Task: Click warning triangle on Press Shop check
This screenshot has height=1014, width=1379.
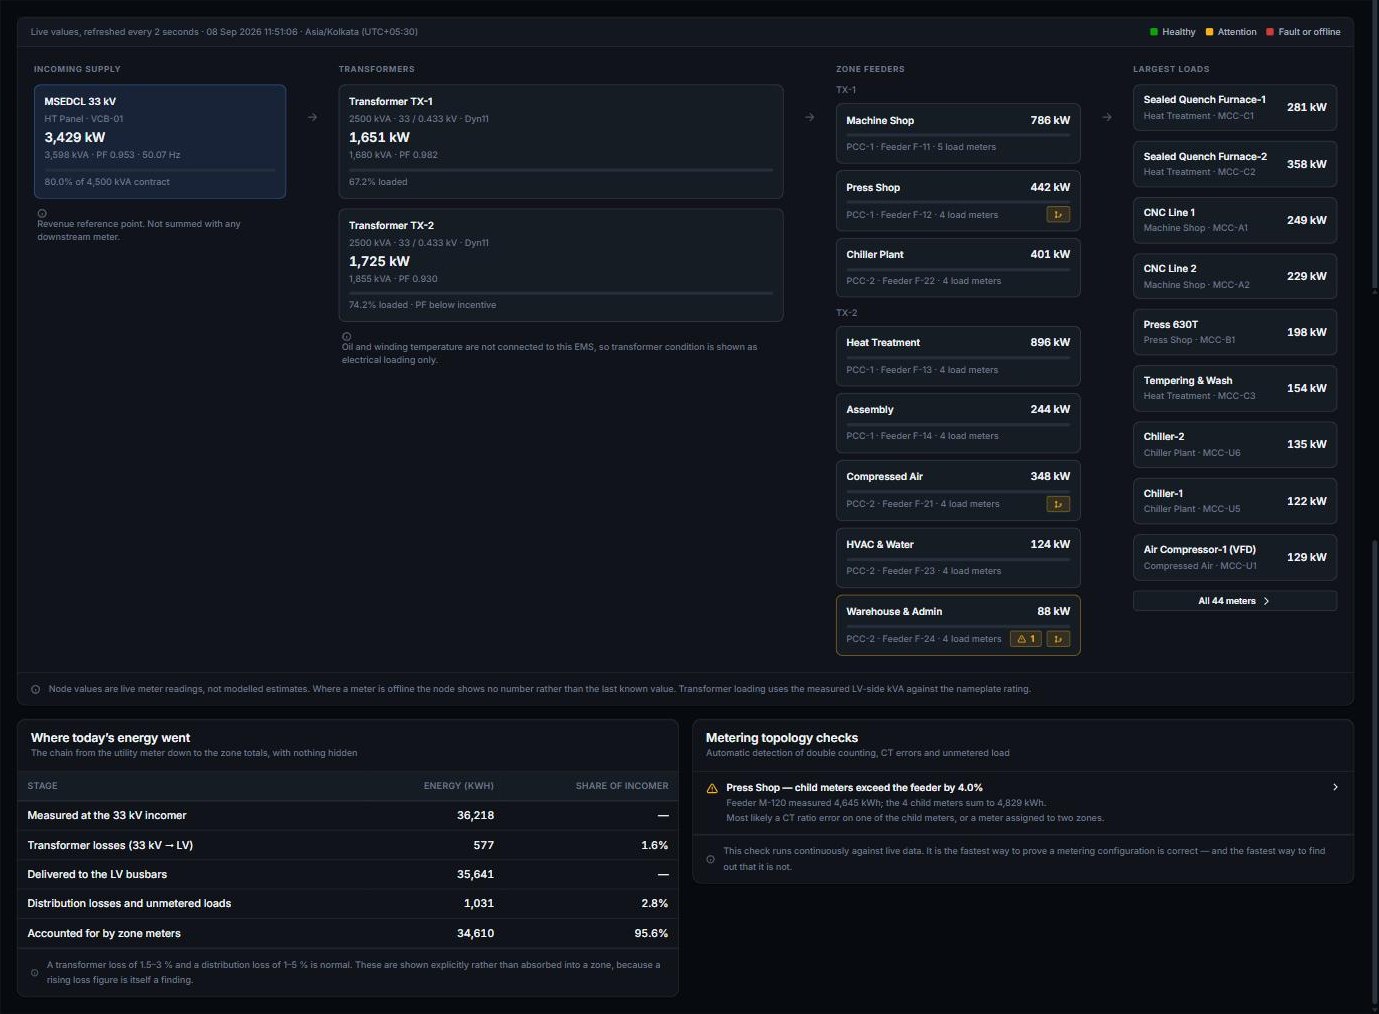Action: click(x=712, y=788)
